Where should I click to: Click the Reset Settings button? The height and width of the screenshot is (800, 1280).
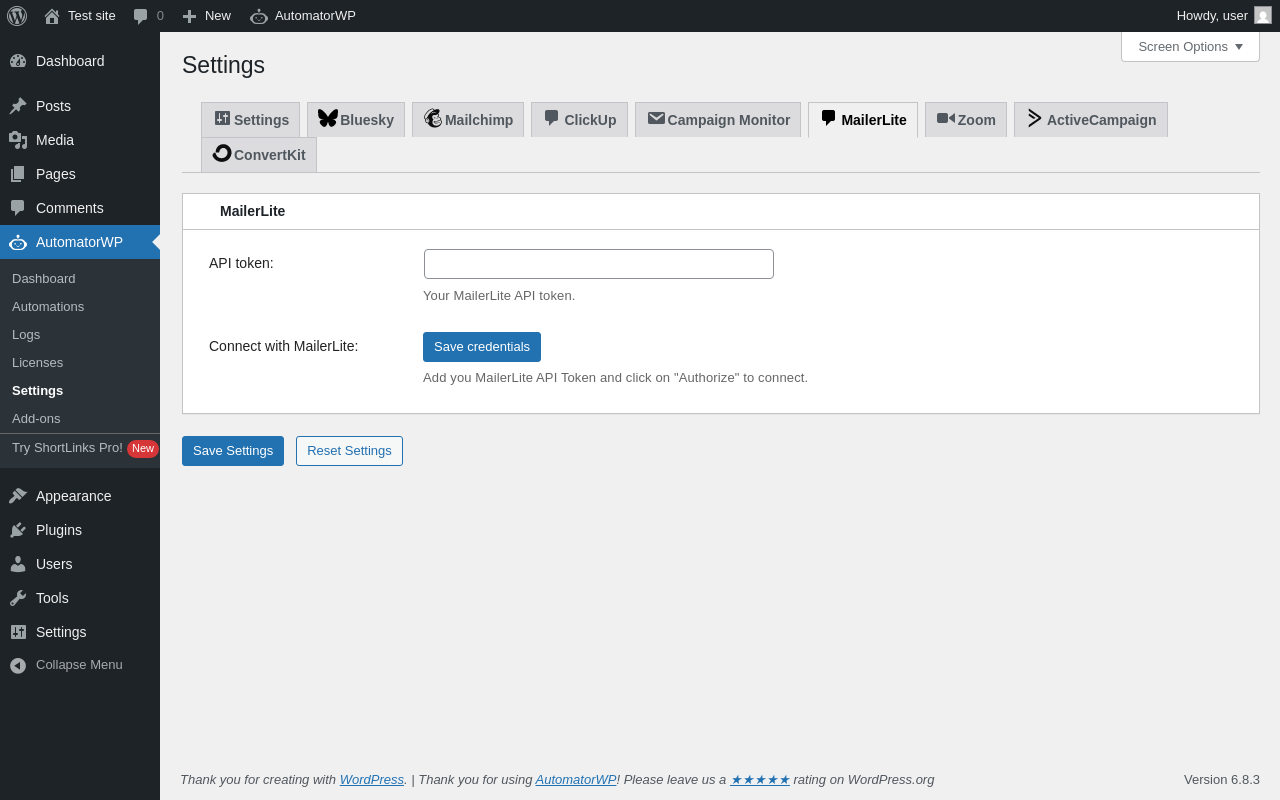click(349, 451)
